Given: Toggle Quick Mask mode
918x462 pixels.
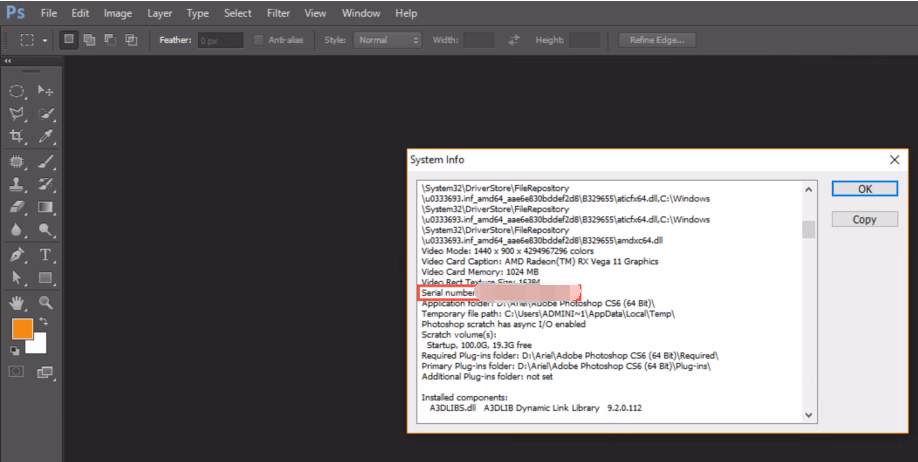Looking at the screenshot, I should (17, 372).
